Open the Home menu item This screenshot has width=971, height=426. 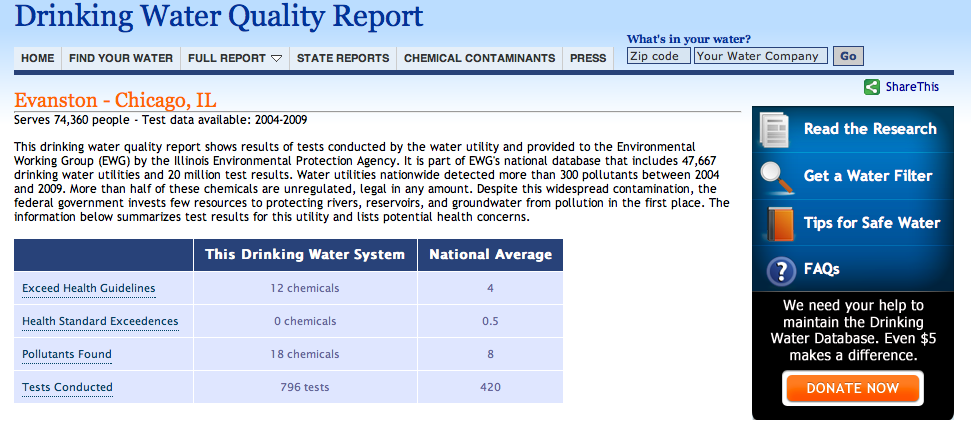tap(38, 58)
